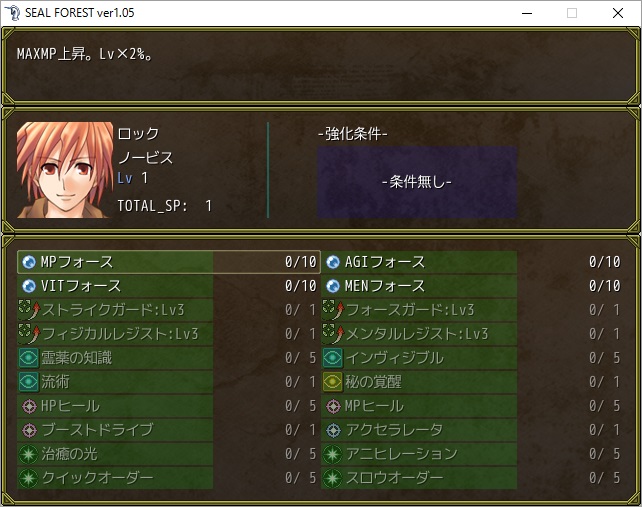Choose the MPヒール skill row
This screenshot has height=507, width=642.
pyautogui.click(x=472, y=406)
